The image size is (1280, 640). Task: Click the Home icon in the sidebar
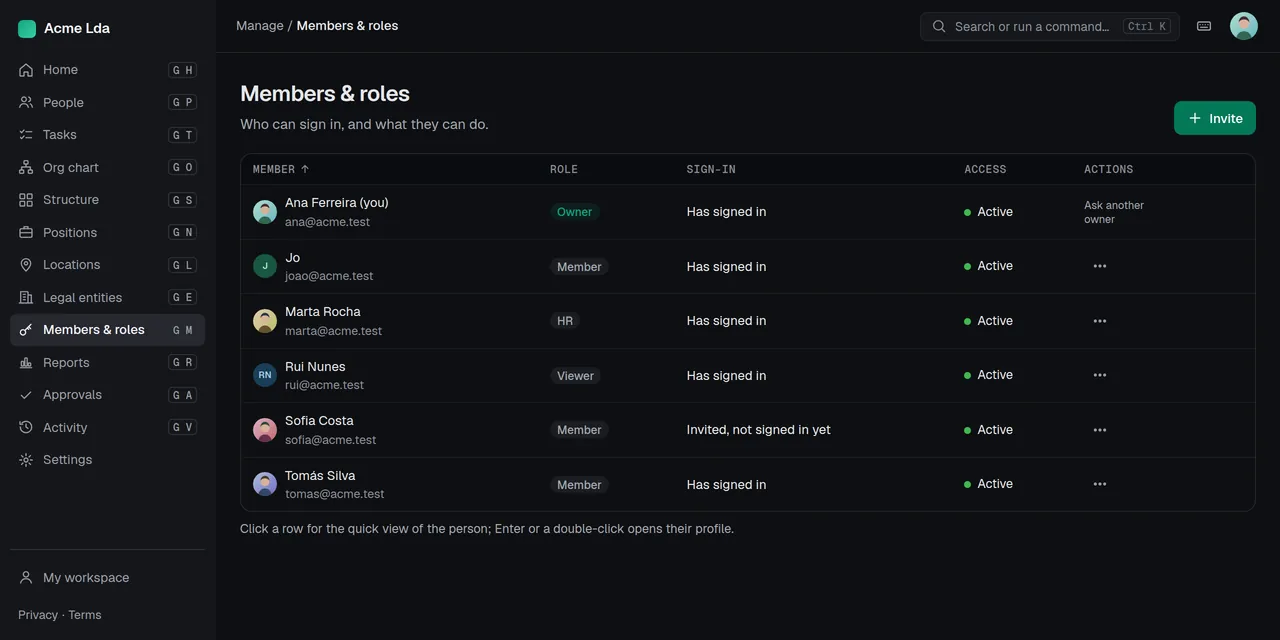[26, 70]
